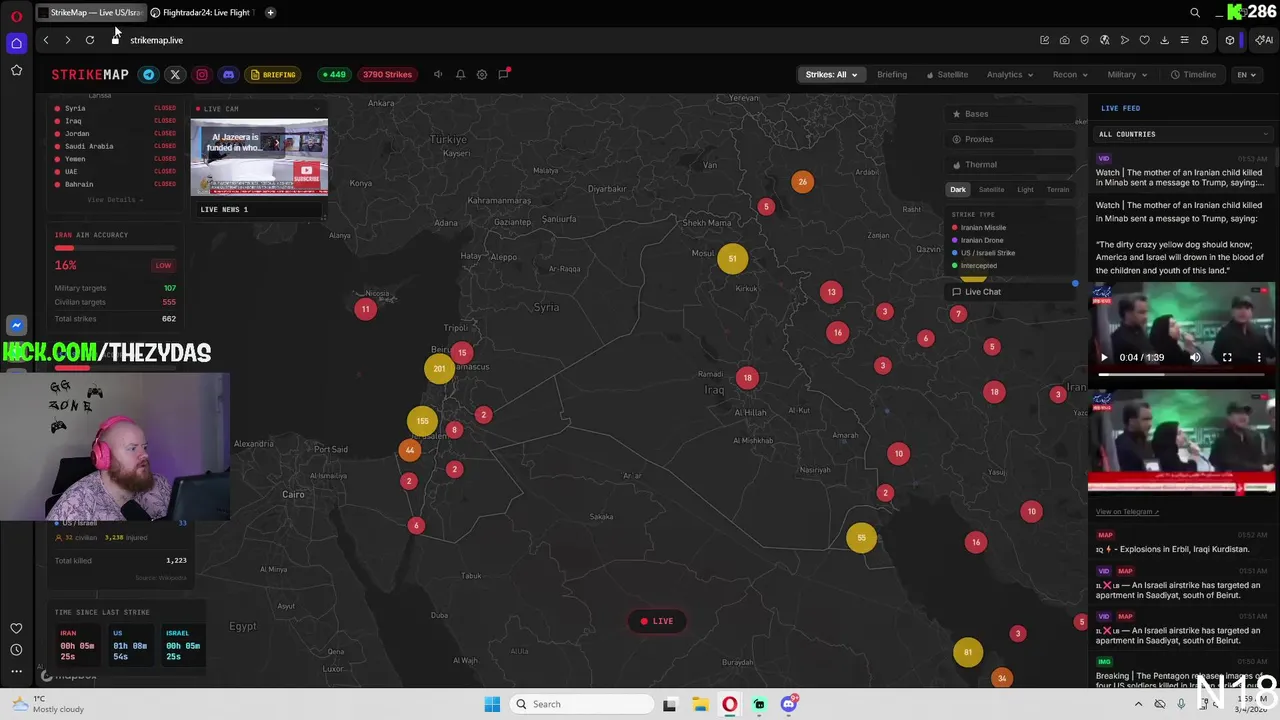Reload the strikemap.live page

[x=90, y=40]
